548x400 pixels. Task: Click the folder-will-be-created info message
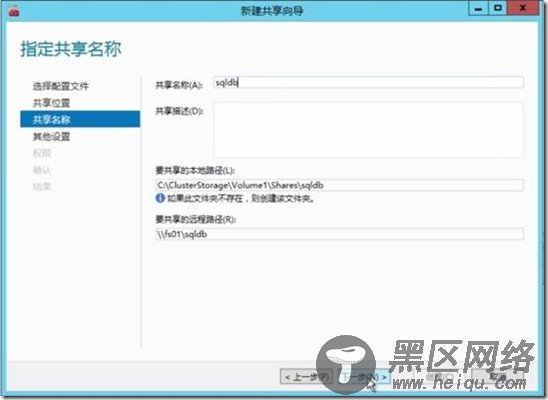(241, 199)
